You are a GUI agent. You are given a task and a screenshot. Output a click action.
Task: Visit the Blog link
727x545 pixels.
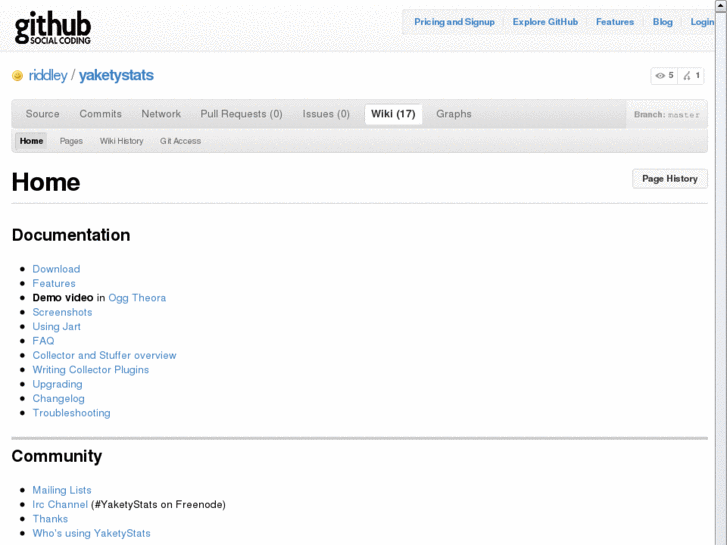pyautogui.click(x=663, y=22)
